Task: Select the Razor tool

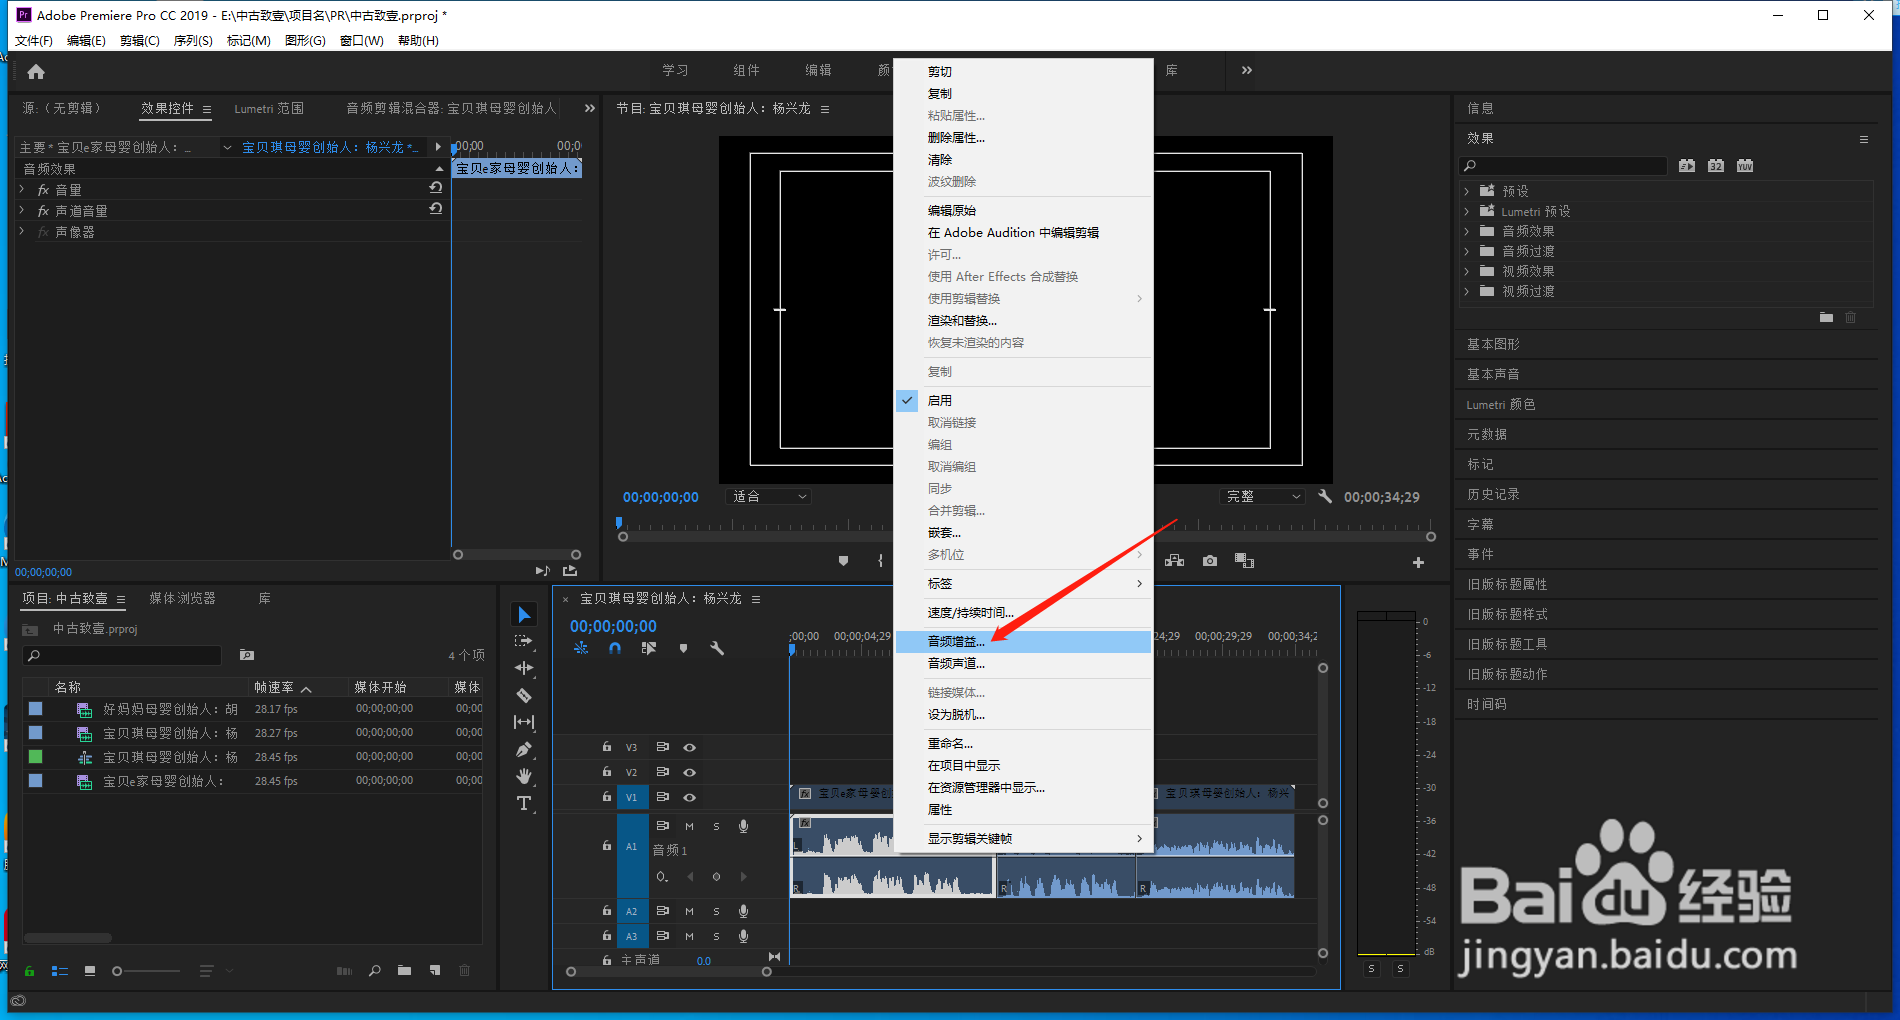Action: [524, 695]
